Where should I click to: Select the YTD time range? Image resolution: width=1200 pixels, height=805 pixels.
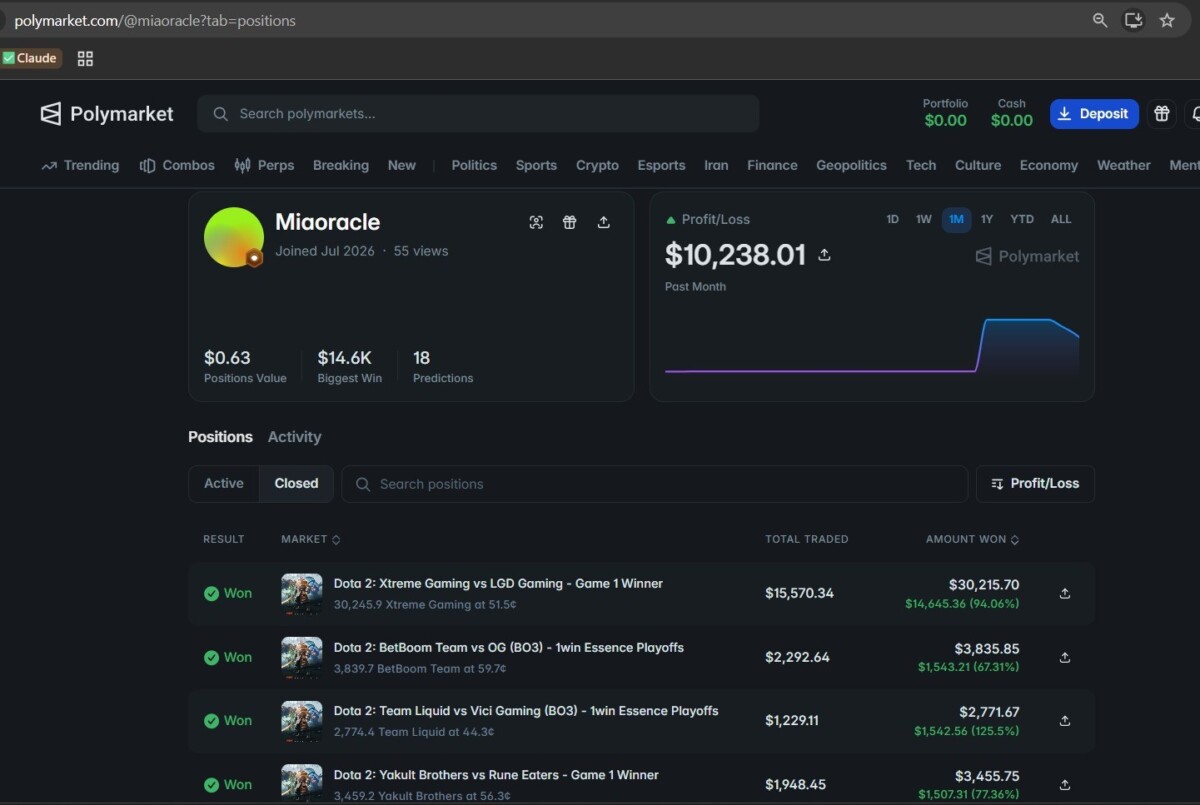click(x=1022, y=219)
